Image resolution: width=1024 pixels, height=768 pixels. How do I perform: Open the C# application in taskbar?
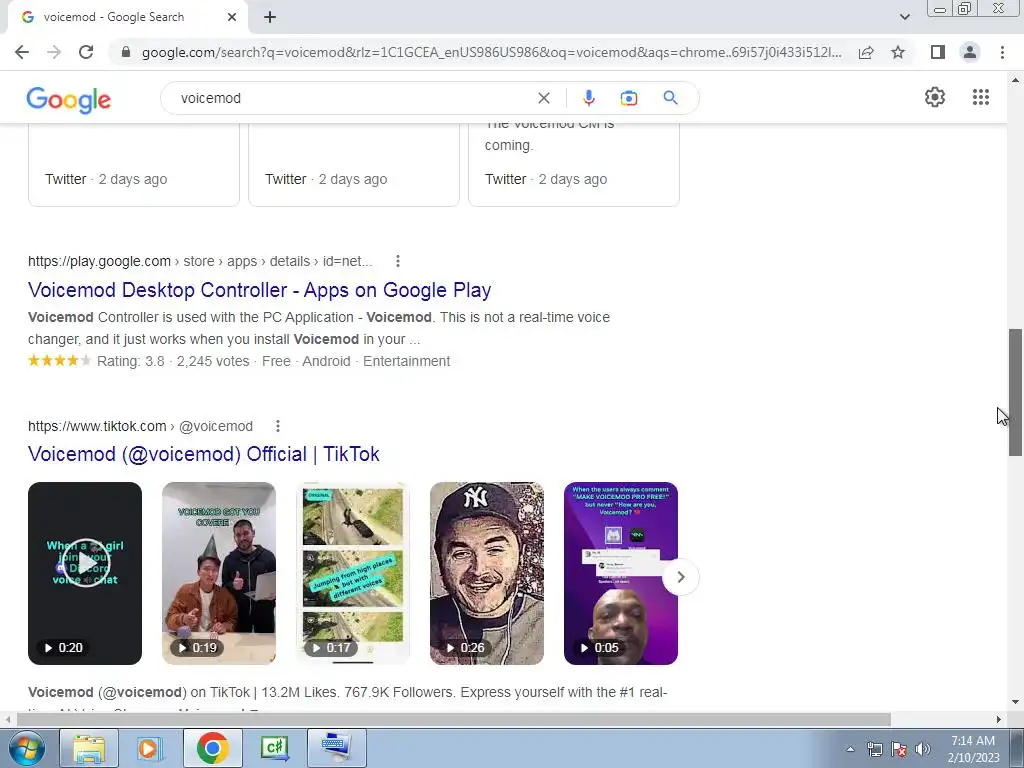pos(274,748)
